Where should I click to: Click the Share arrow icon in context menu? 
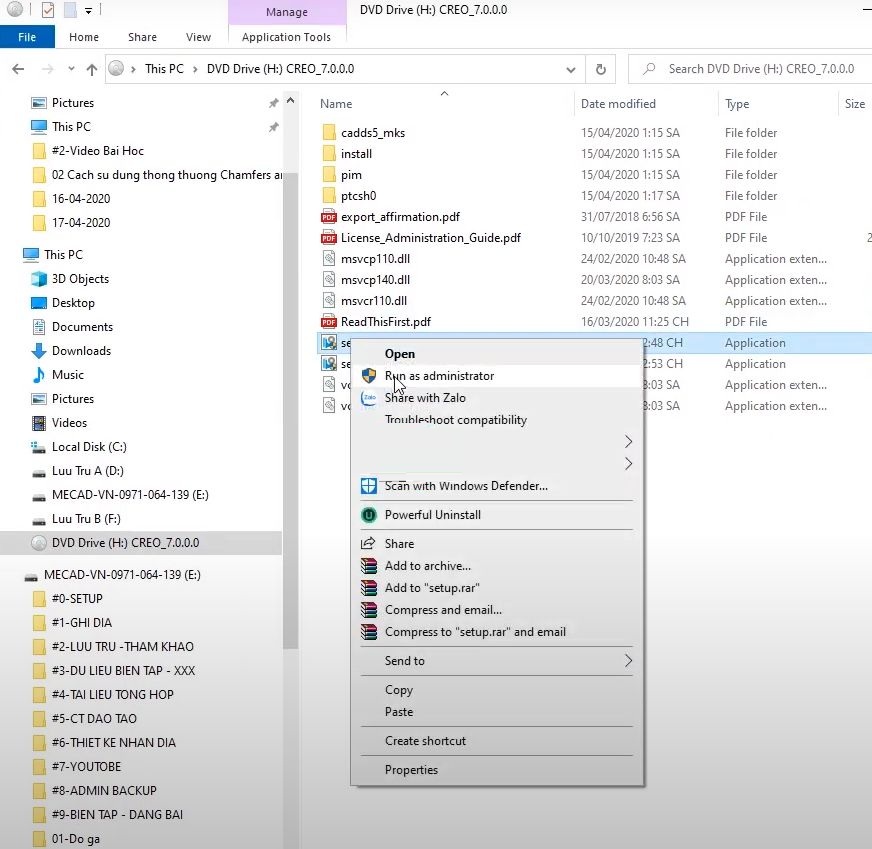pos(368,543)
